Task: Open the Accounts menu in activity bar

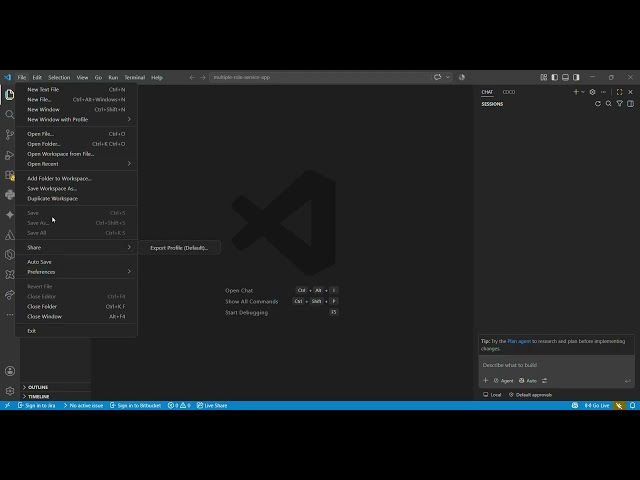Action: pos(10,371)
